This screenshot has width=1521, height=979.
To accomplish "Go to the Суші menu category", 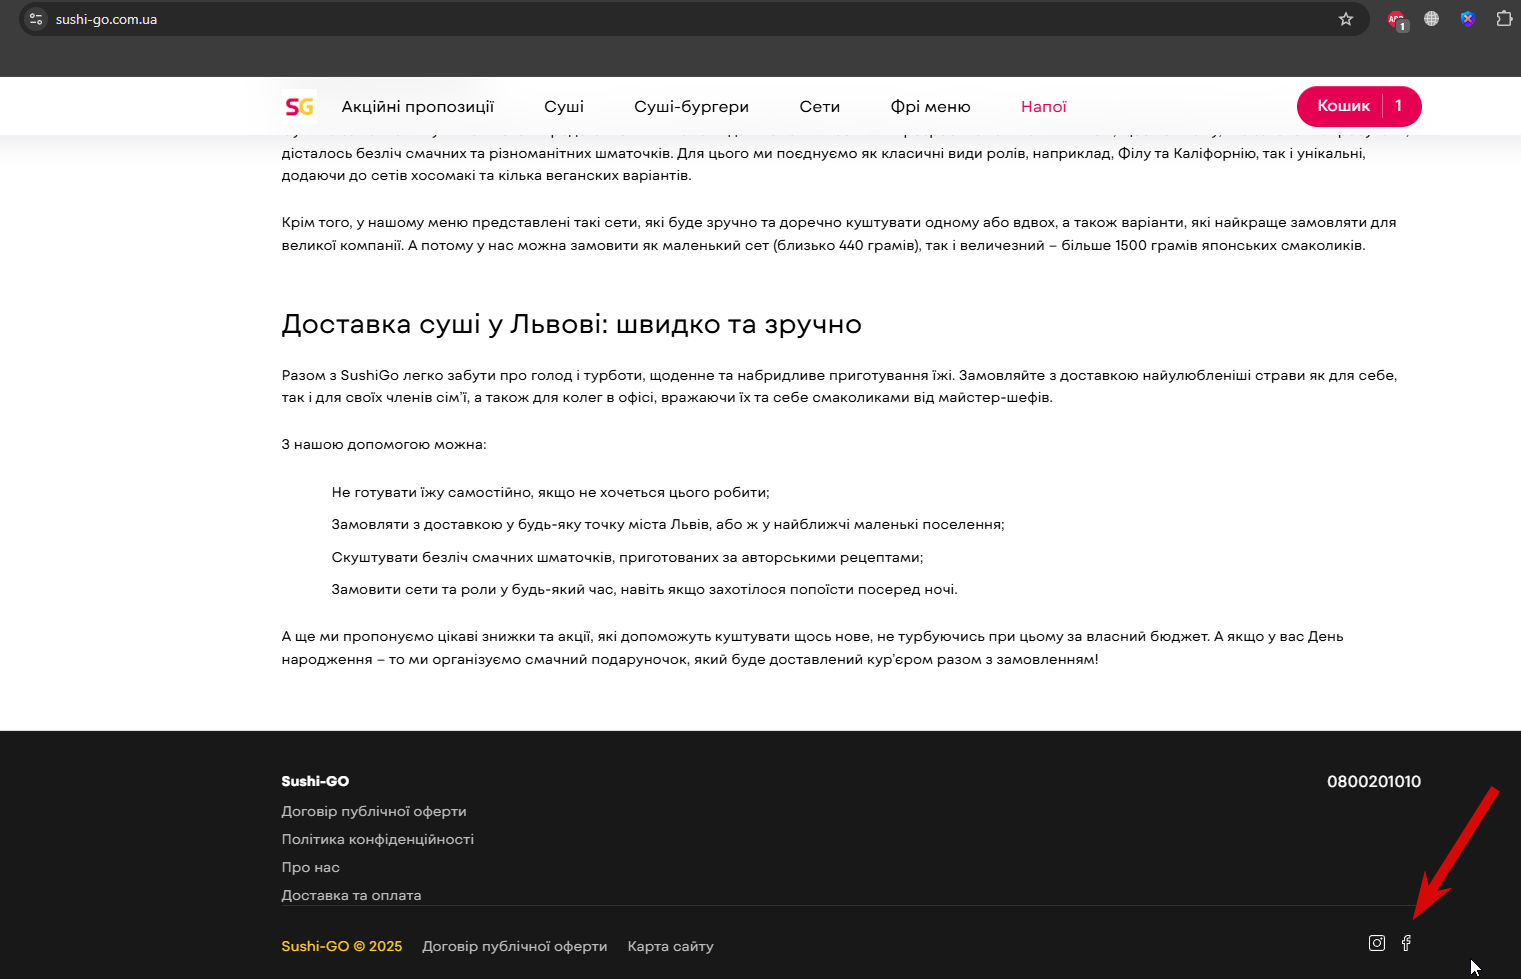I will 564,106.
